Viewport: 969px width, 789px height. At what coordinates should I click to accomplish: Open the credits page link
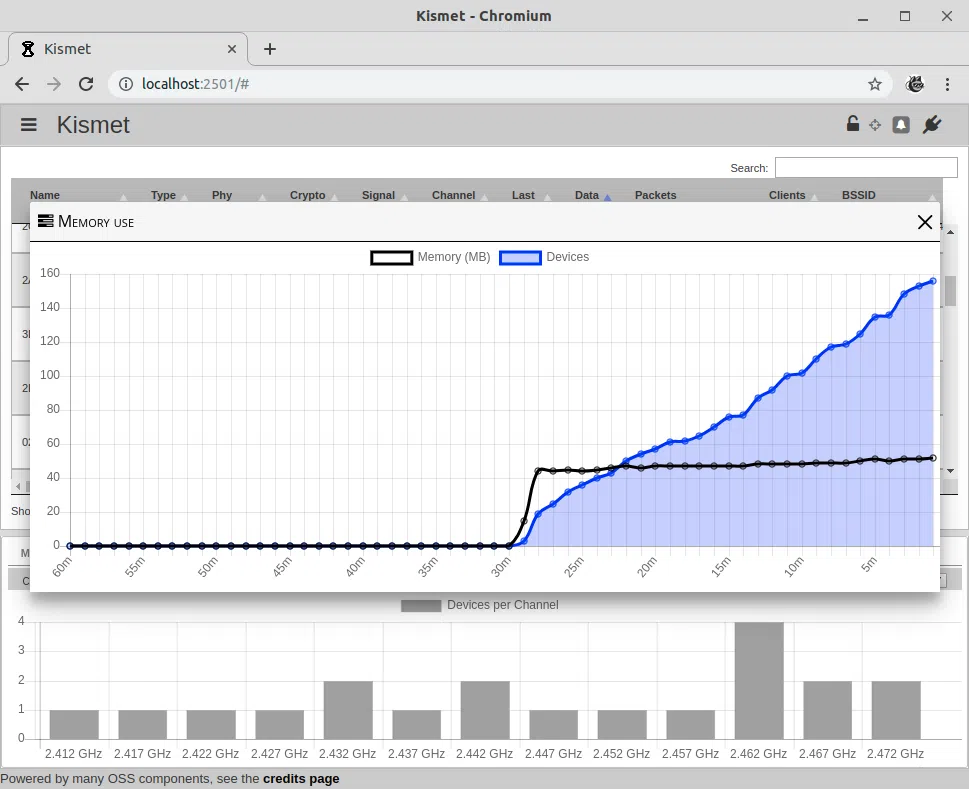301,778
